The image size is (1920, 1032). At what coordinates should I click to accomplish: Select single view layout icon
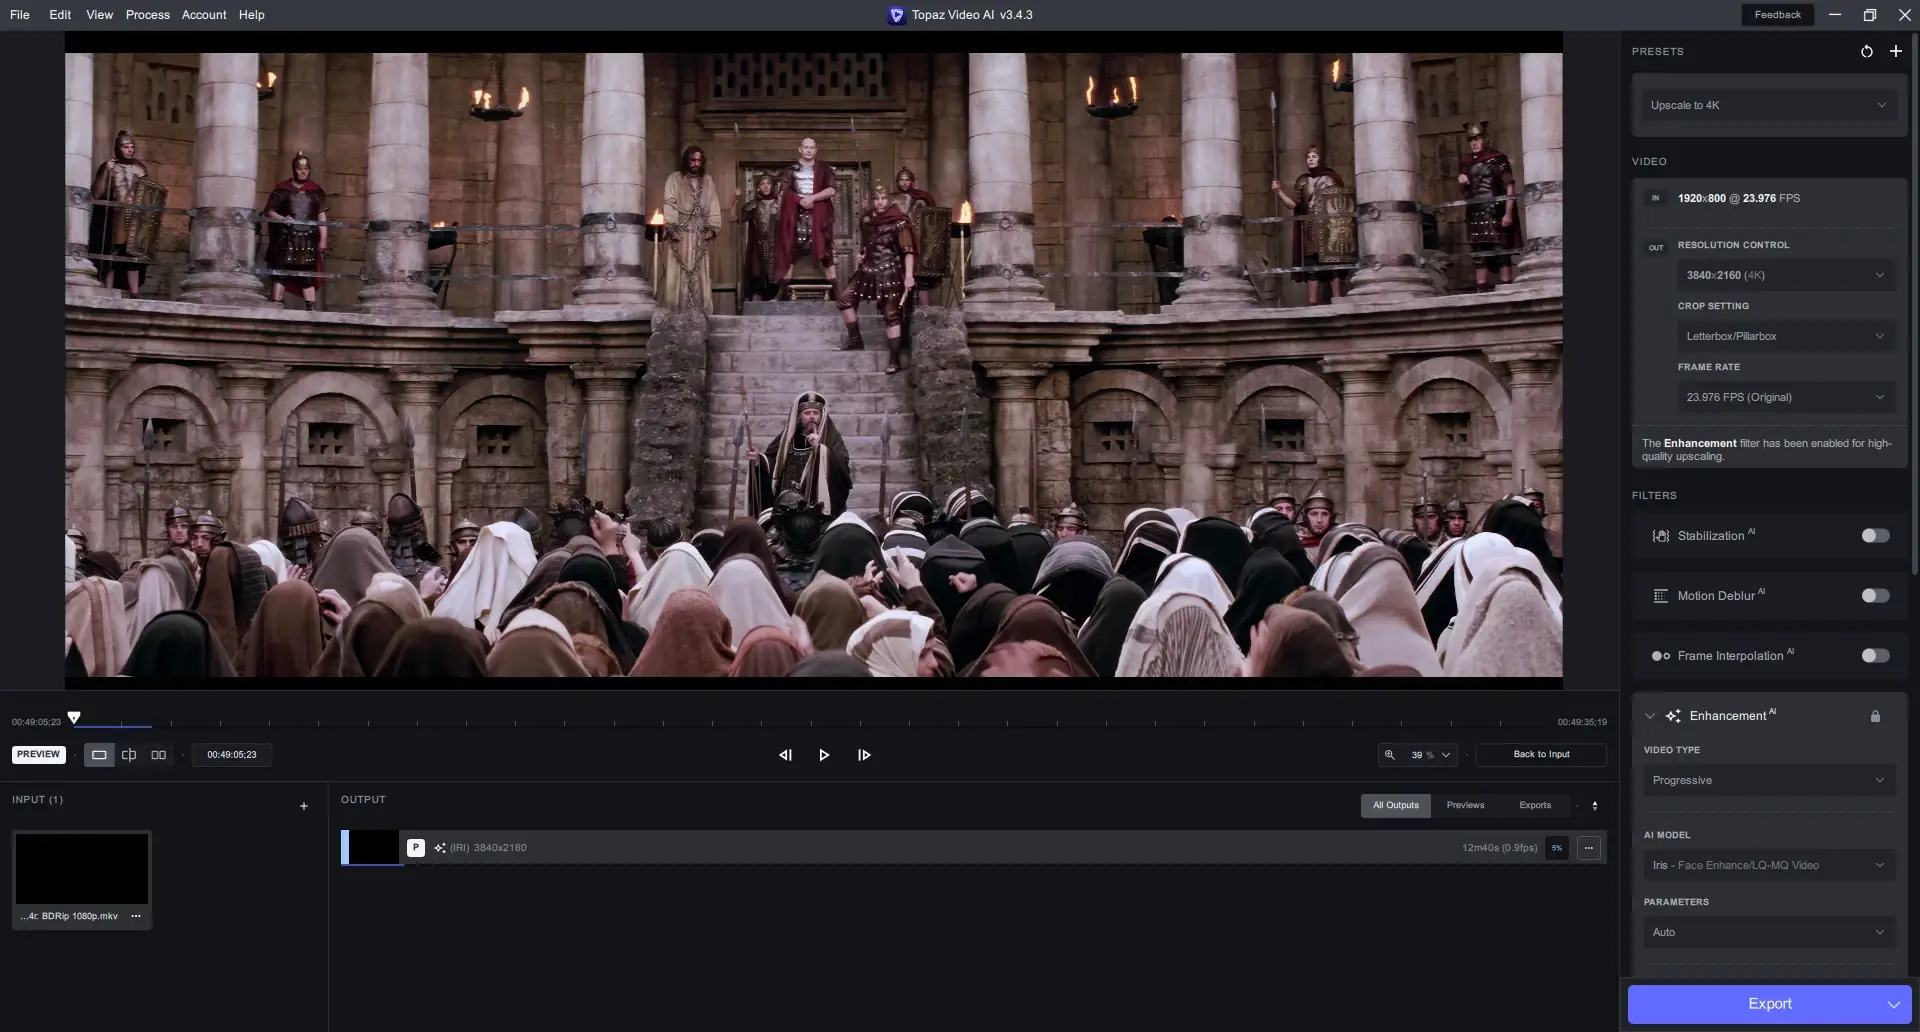(99, 755)
